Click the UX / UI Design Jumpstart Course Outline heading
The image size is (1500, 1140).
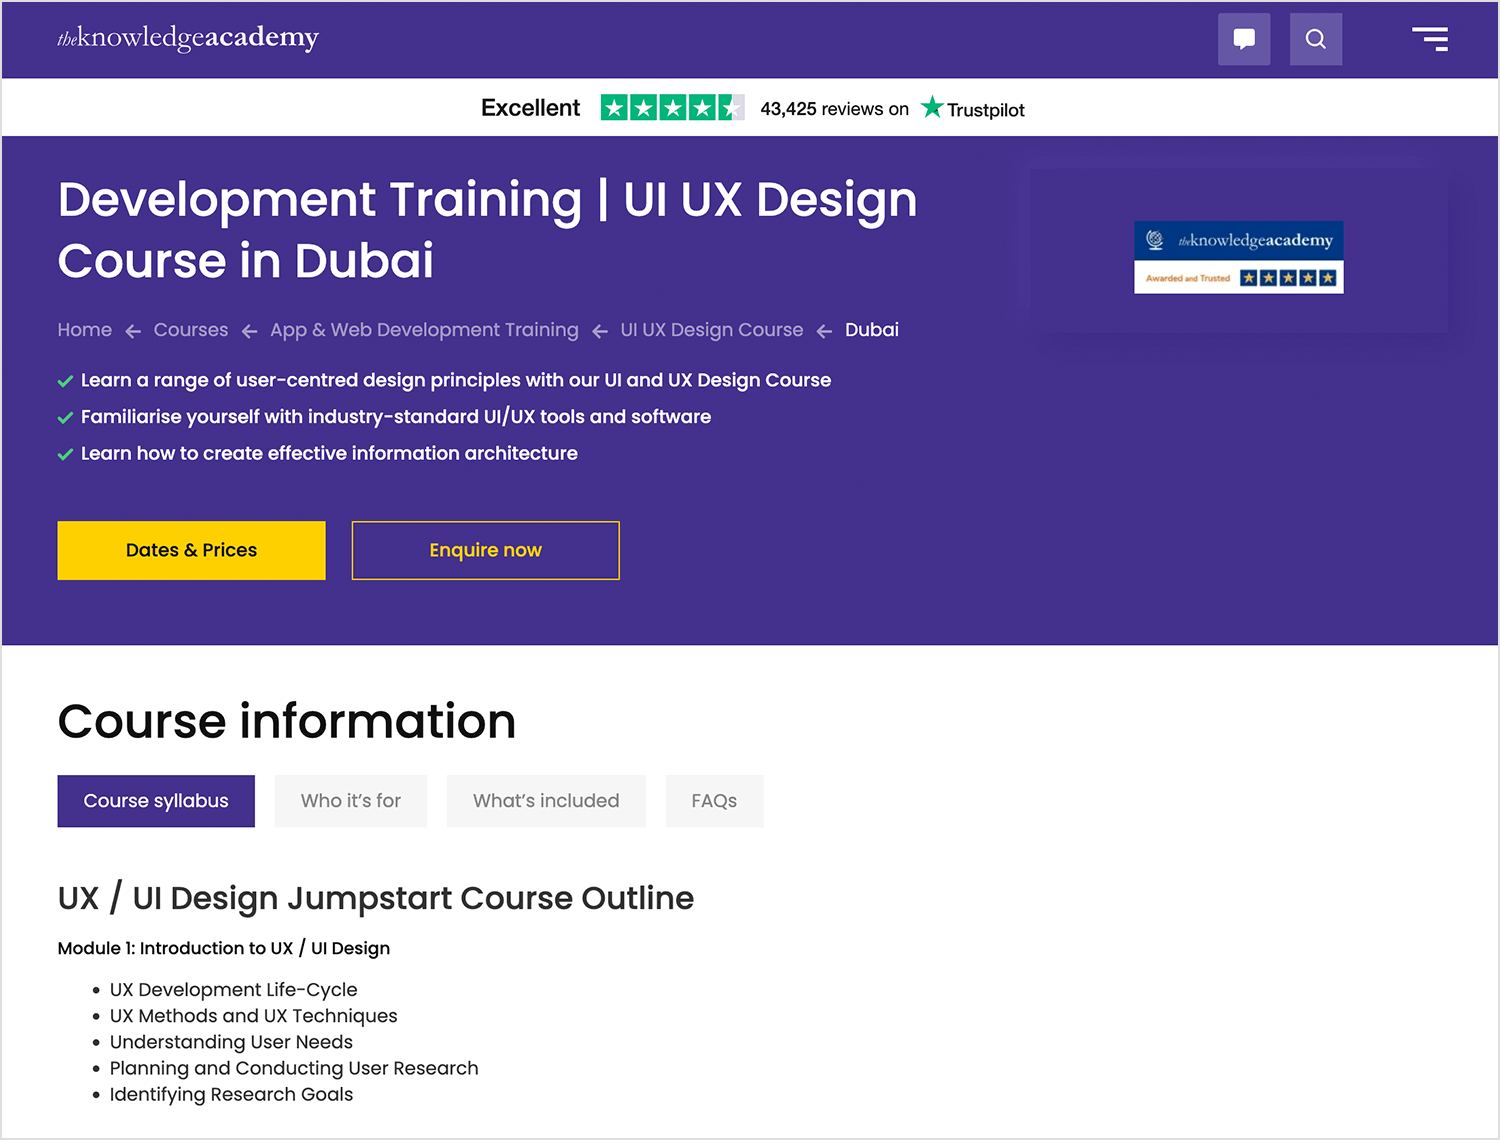click(376, 898)
